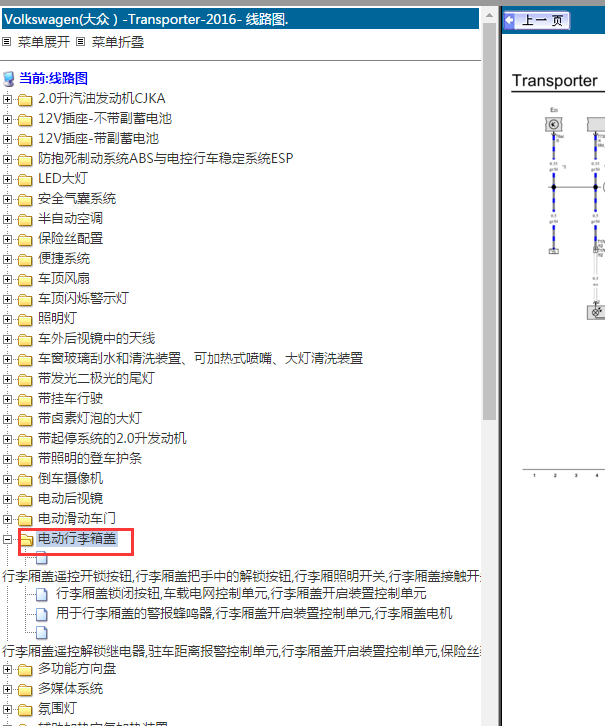Click the folder icon for 车外后视镜中的天线
Image resolution: width=605 pixels, height=726 pixels.
[x=25, y=339]
